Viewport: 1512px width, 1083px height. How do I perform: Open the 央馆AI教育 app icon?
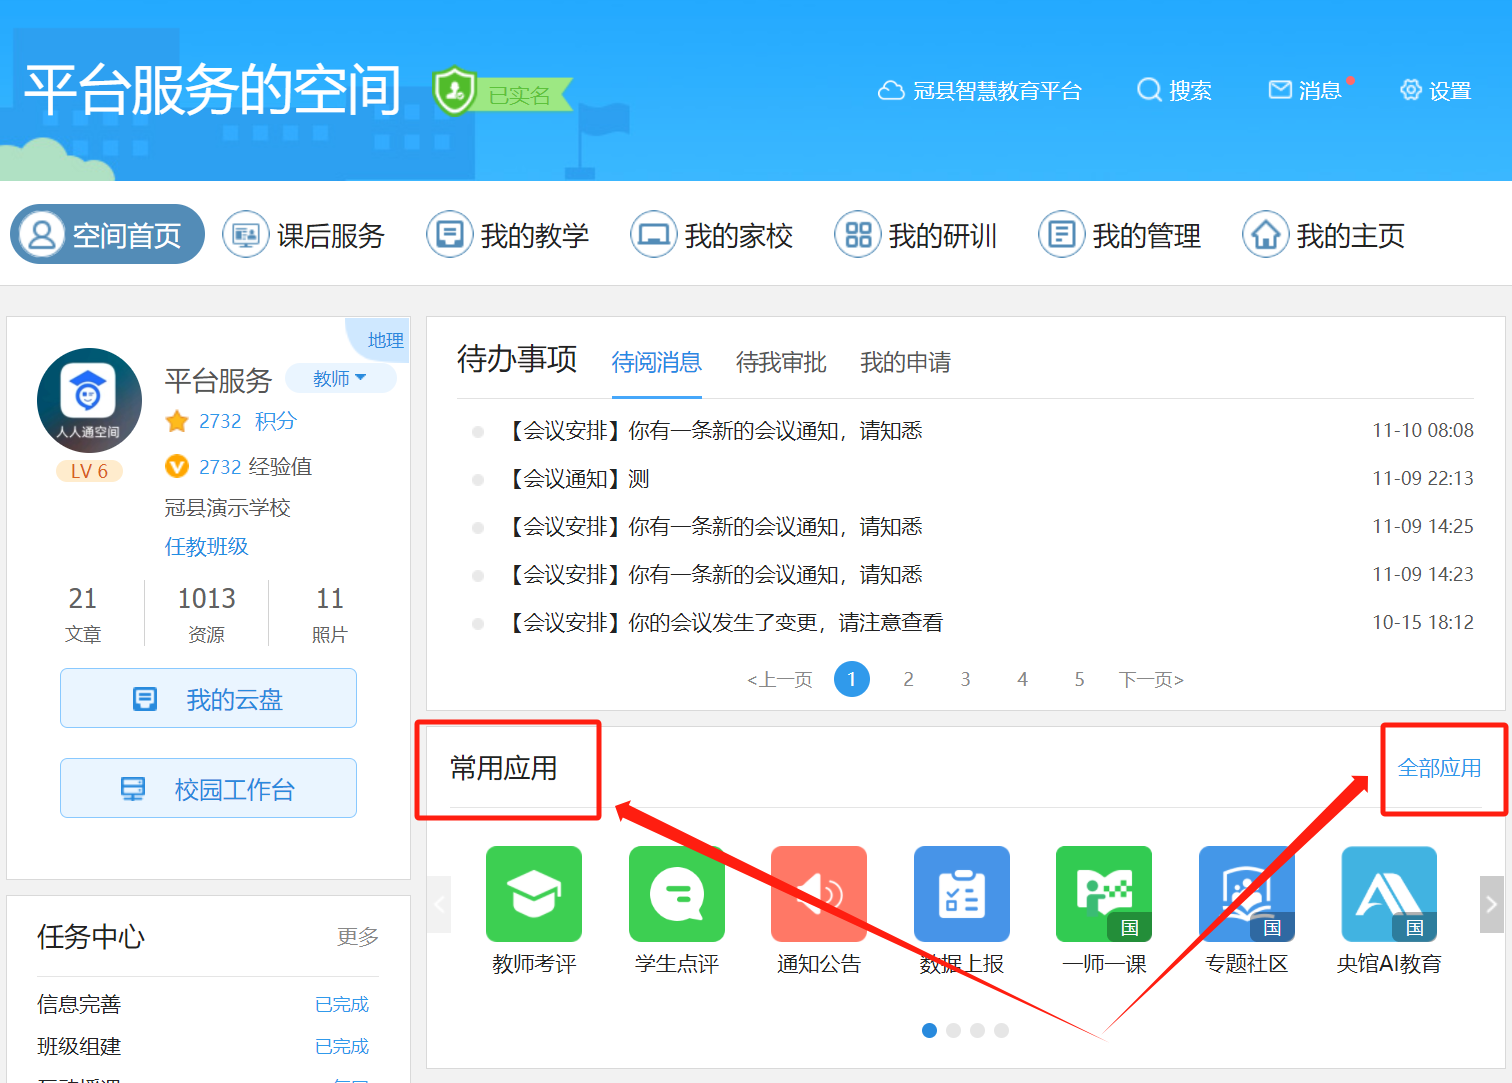[1389, 894]
